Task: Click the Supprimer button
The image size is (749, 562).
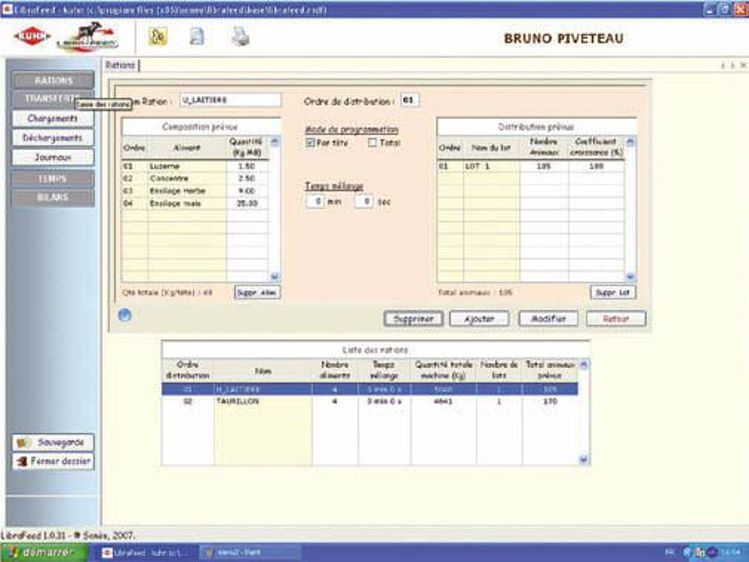Action: (414, 318)
